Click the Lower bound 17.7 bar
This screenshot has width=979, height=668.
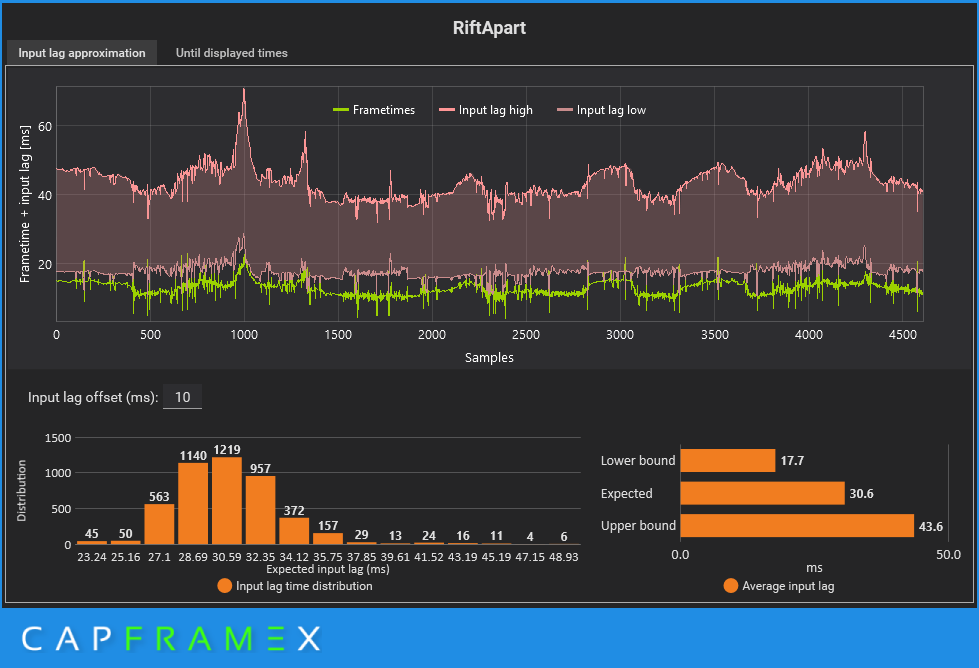pyautogui.click(x=727, y=461)
